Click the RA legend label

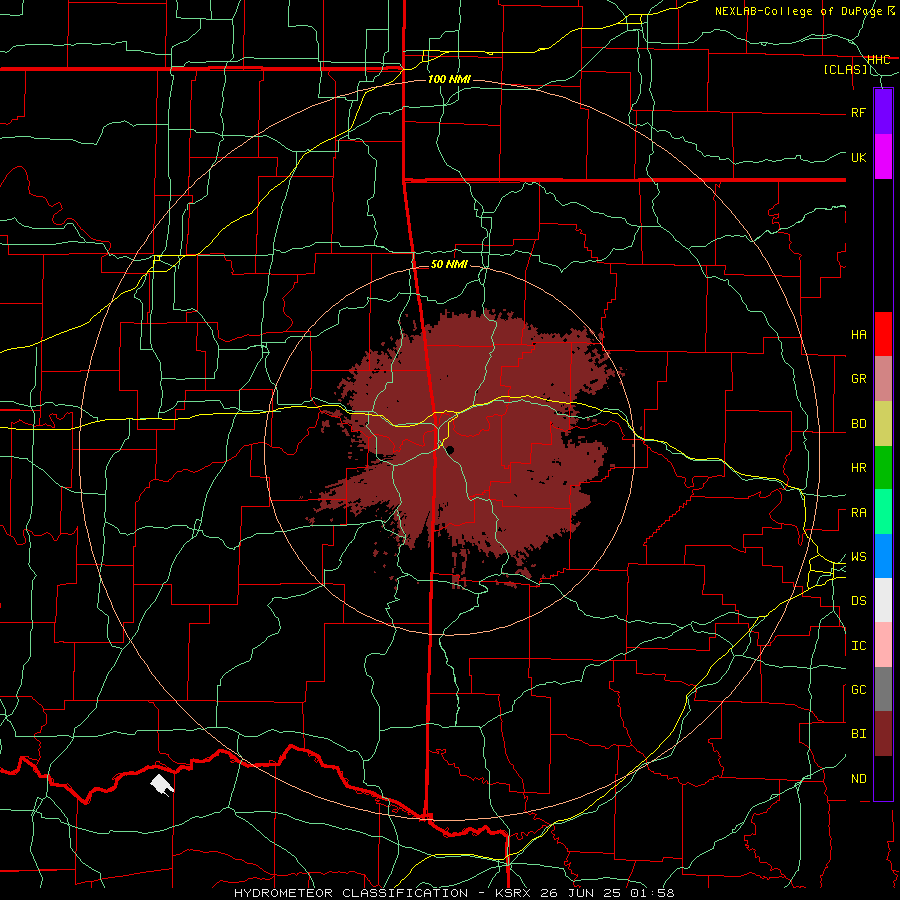(858, 513)
